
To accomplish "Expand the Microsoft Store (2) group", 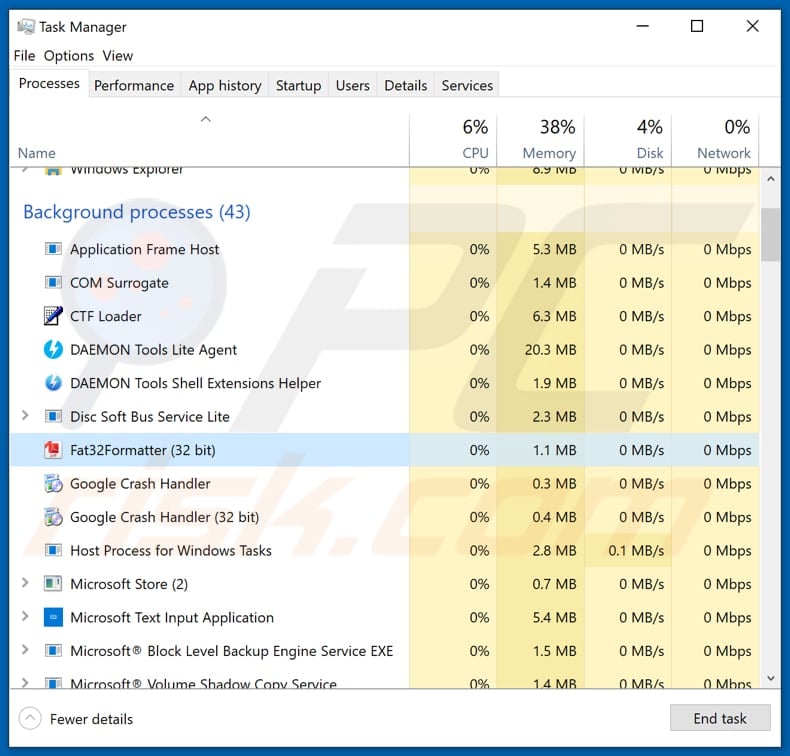I will click(x=25, y=583).
